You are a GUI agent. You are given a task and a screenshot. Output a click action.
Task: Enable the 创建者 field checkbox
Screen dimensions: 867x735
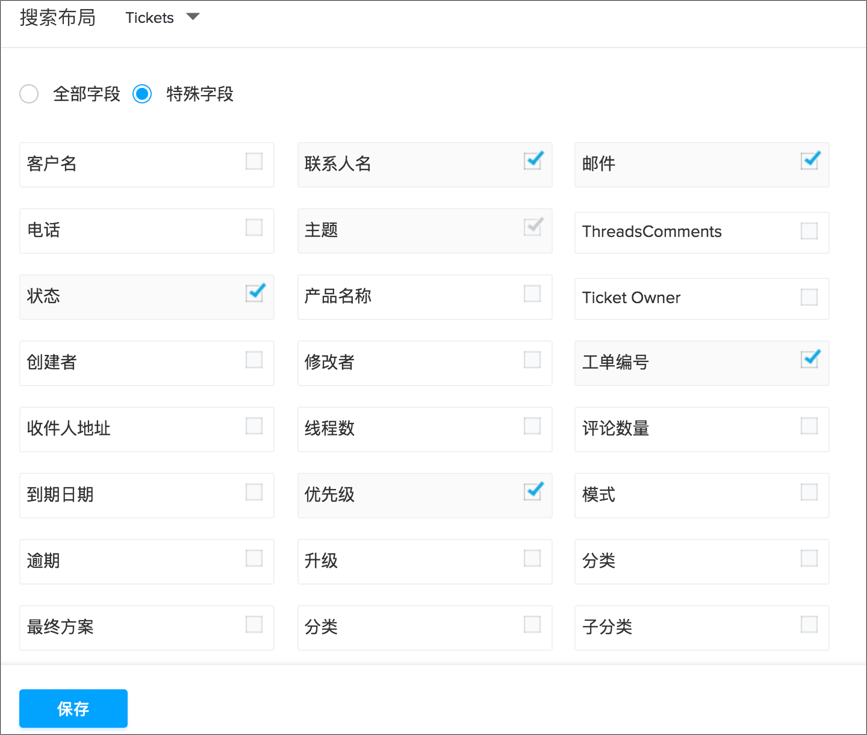254,360
